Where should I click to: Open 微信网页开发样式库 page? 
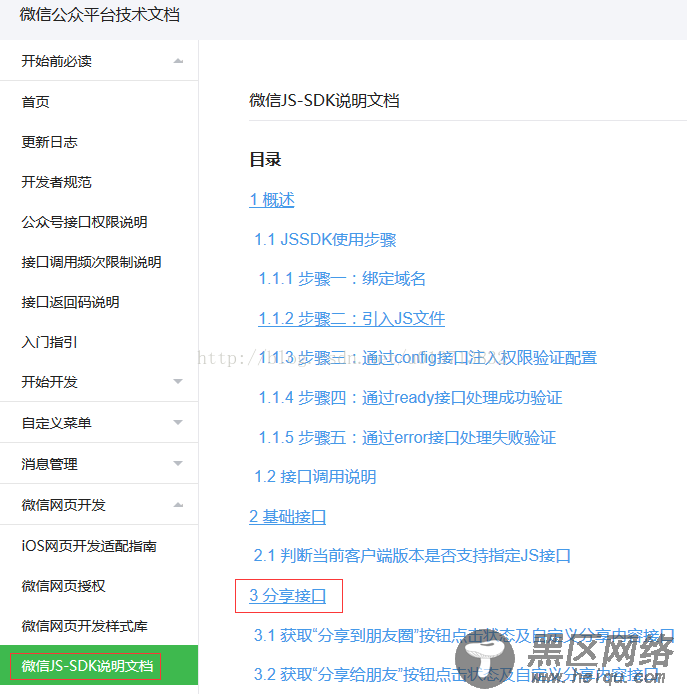(x=85, y=626)
